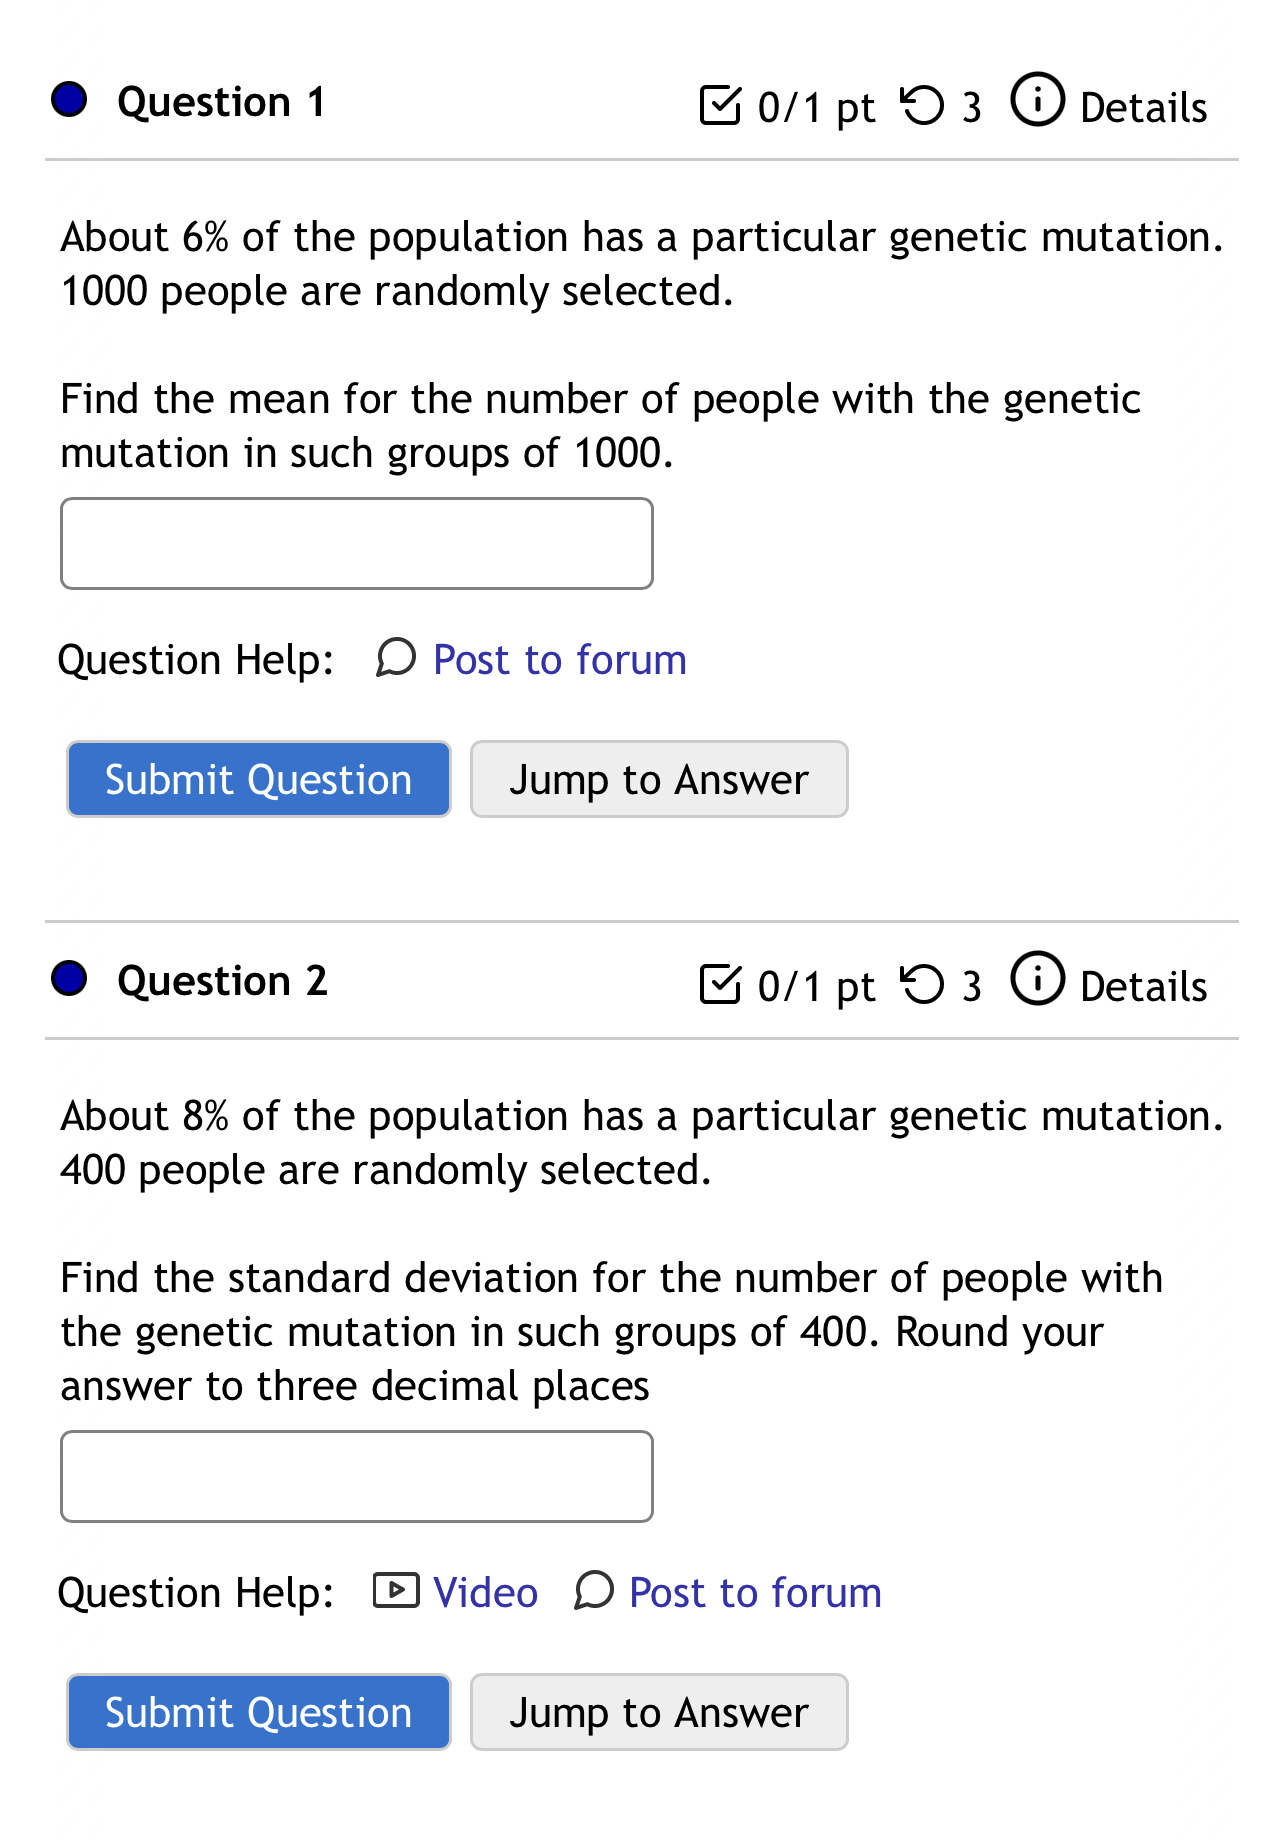Image resolution: width=1284 pixels, height=1840 pixels.
Task: Select the blue status dot beside Question 2
Action: (68, 978)
